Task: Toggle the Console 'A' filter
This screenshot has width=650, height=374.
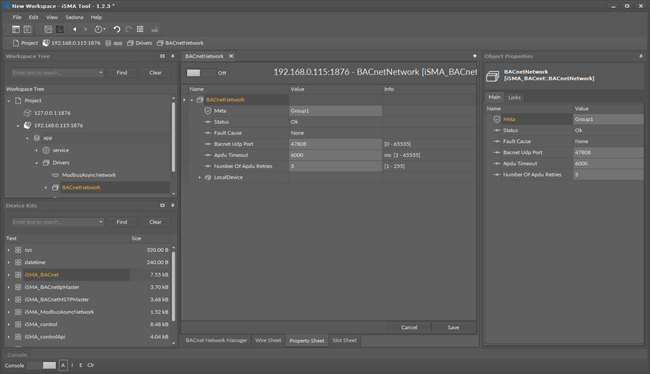Action: (63, 365)
